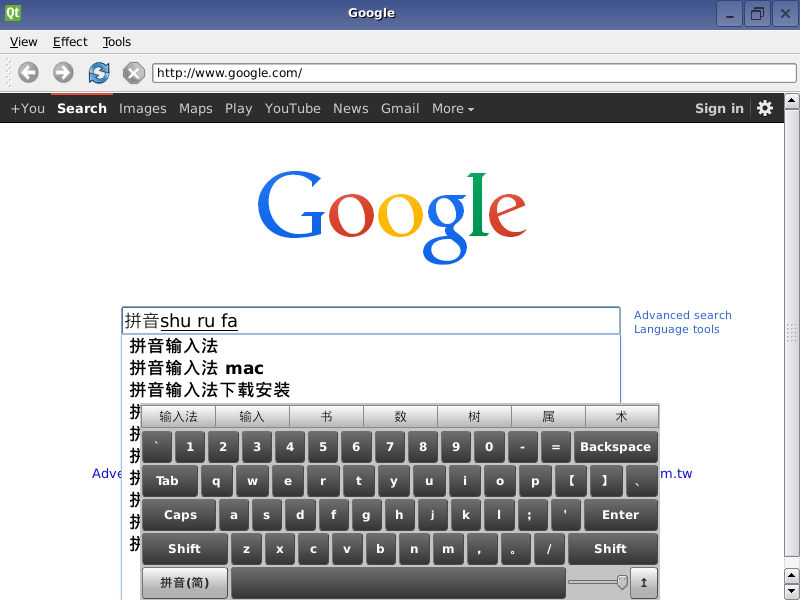Expand the More dropdown in Google bar
The image size is (800, 600).
coord(453,109)
